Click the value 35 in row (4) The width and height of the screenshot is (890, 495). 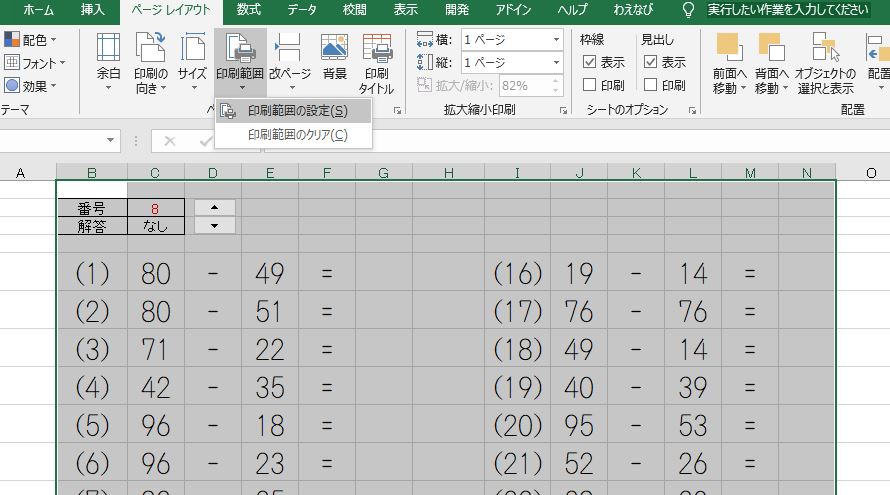(x=270, y=387)
